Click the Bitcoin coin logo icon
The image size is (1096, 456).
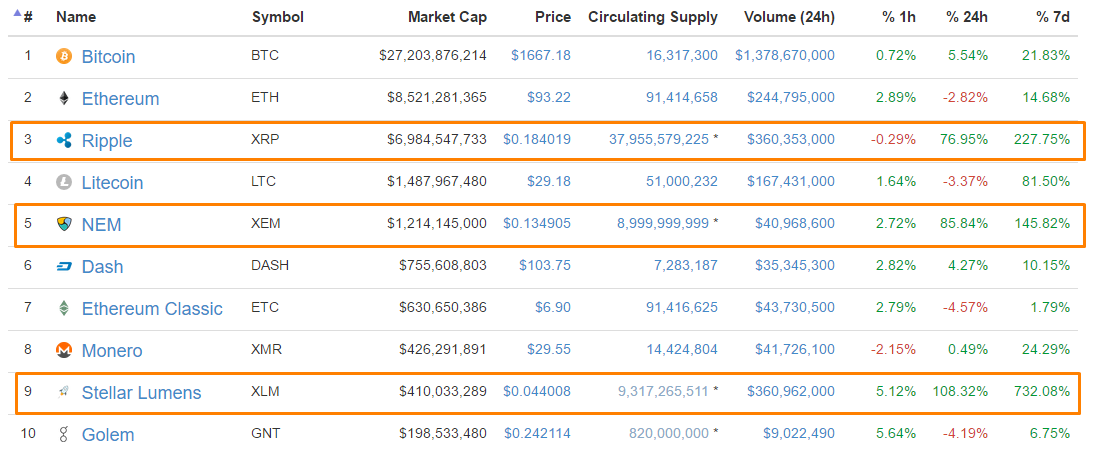point(64,56)
